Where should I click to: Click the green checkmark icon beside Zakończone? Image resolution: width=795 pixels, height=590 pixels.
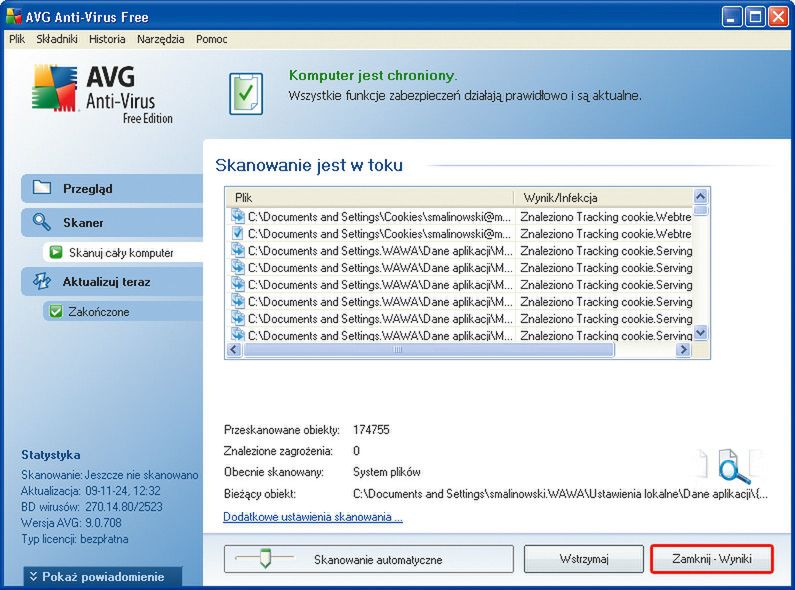pos(56,311)
